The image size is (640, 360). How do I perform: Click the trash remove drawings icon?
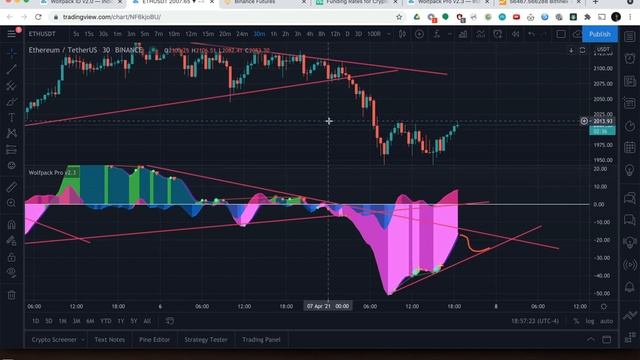pyautogui.click(x=11, y=295)
